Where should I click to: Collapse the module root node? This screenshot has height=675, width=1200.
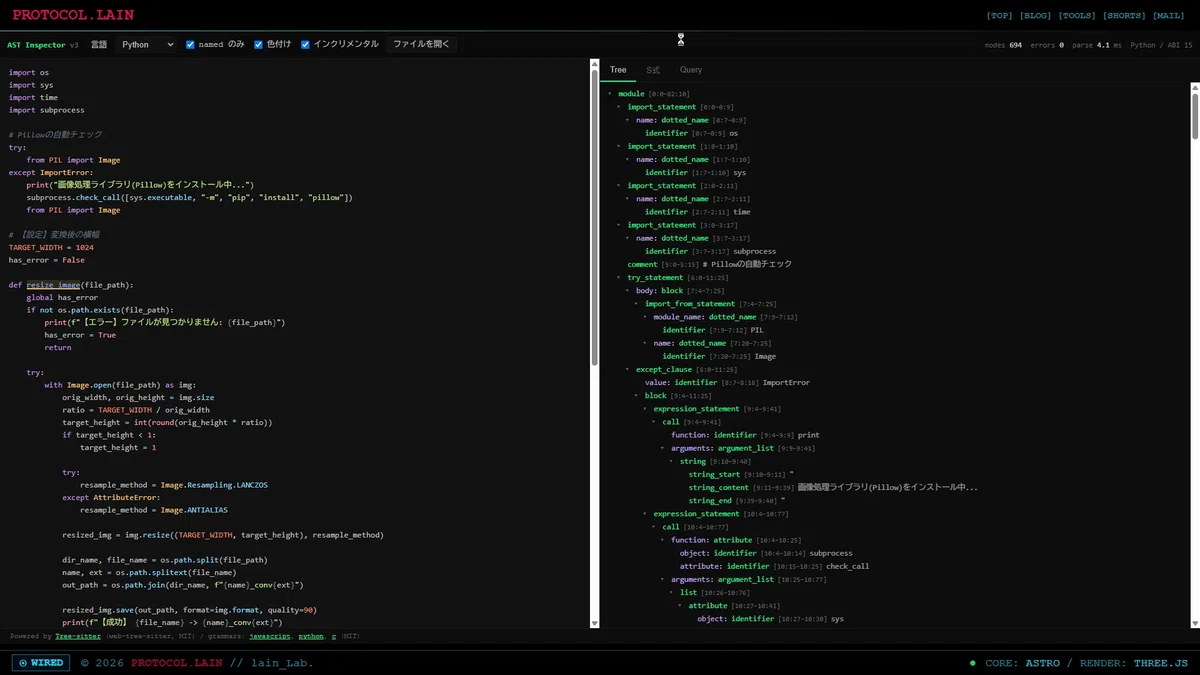[x=610, y=94]
